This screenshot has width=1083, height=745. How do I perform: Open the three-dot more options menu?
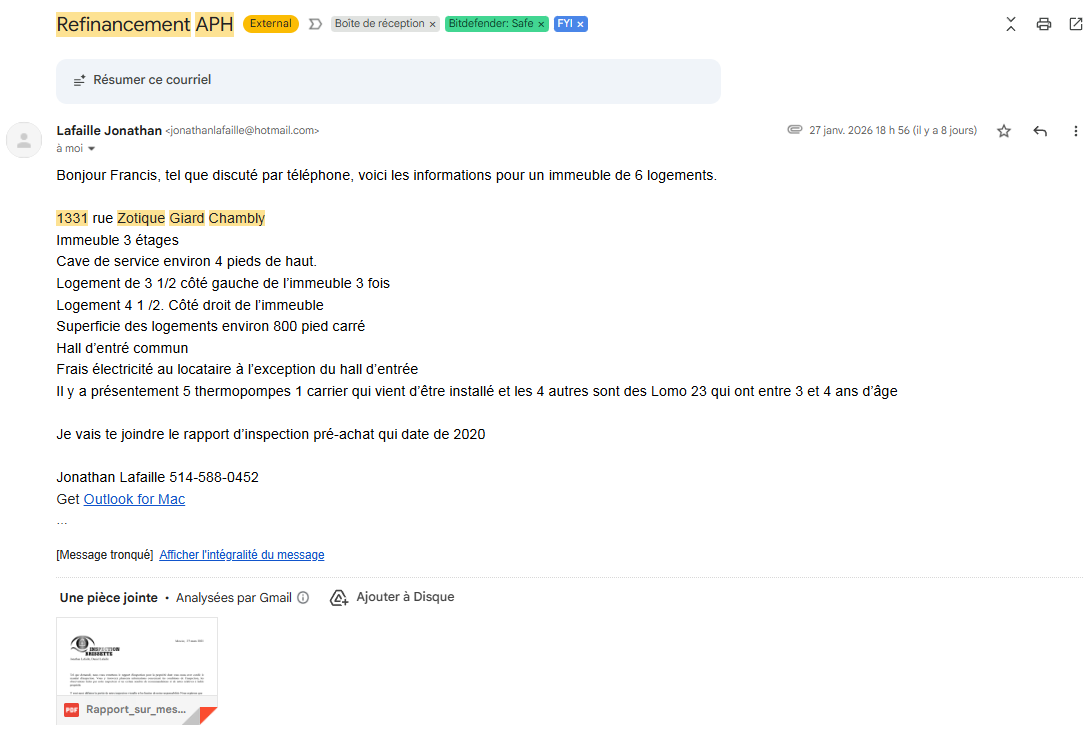pos(1076,131)
